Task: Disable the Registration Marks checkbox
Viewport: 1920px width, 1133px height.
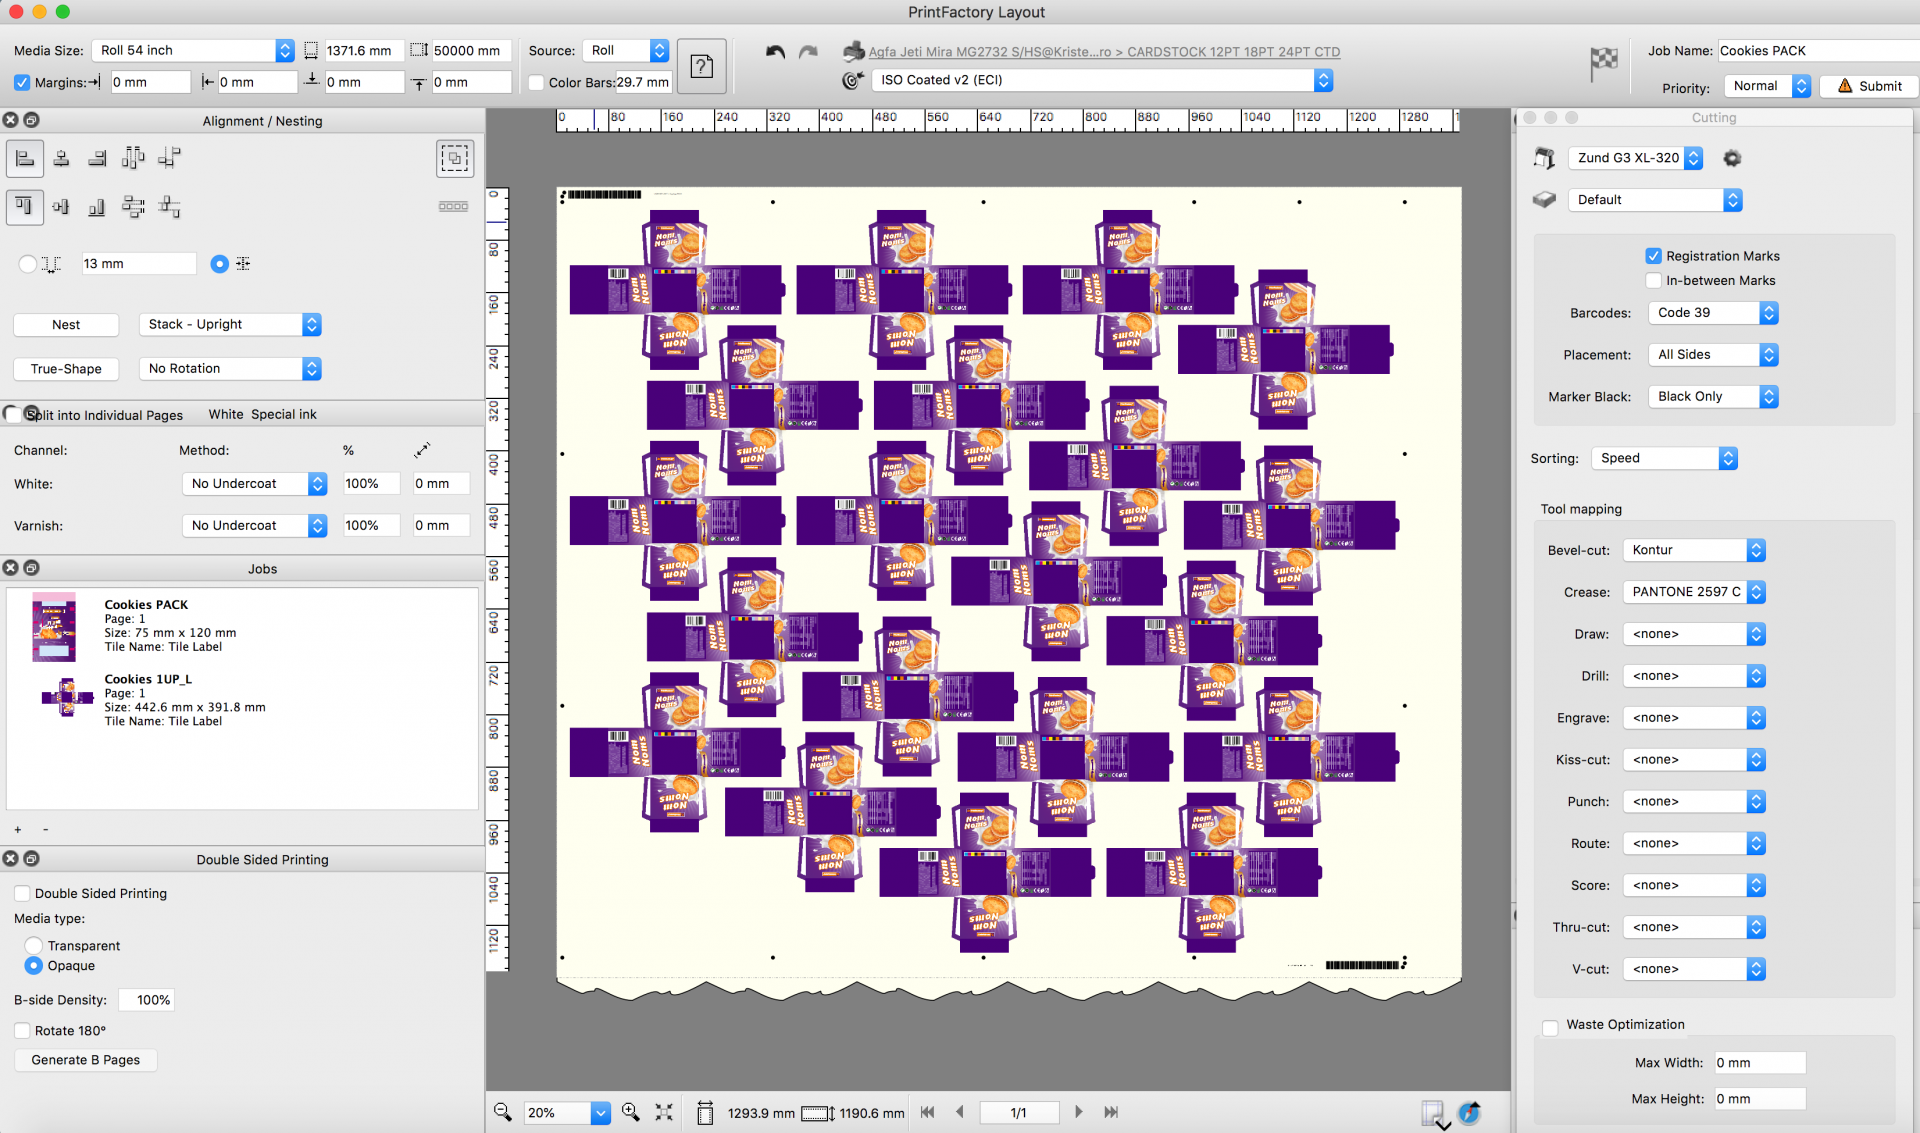Action: click(x=1653, y=256)
